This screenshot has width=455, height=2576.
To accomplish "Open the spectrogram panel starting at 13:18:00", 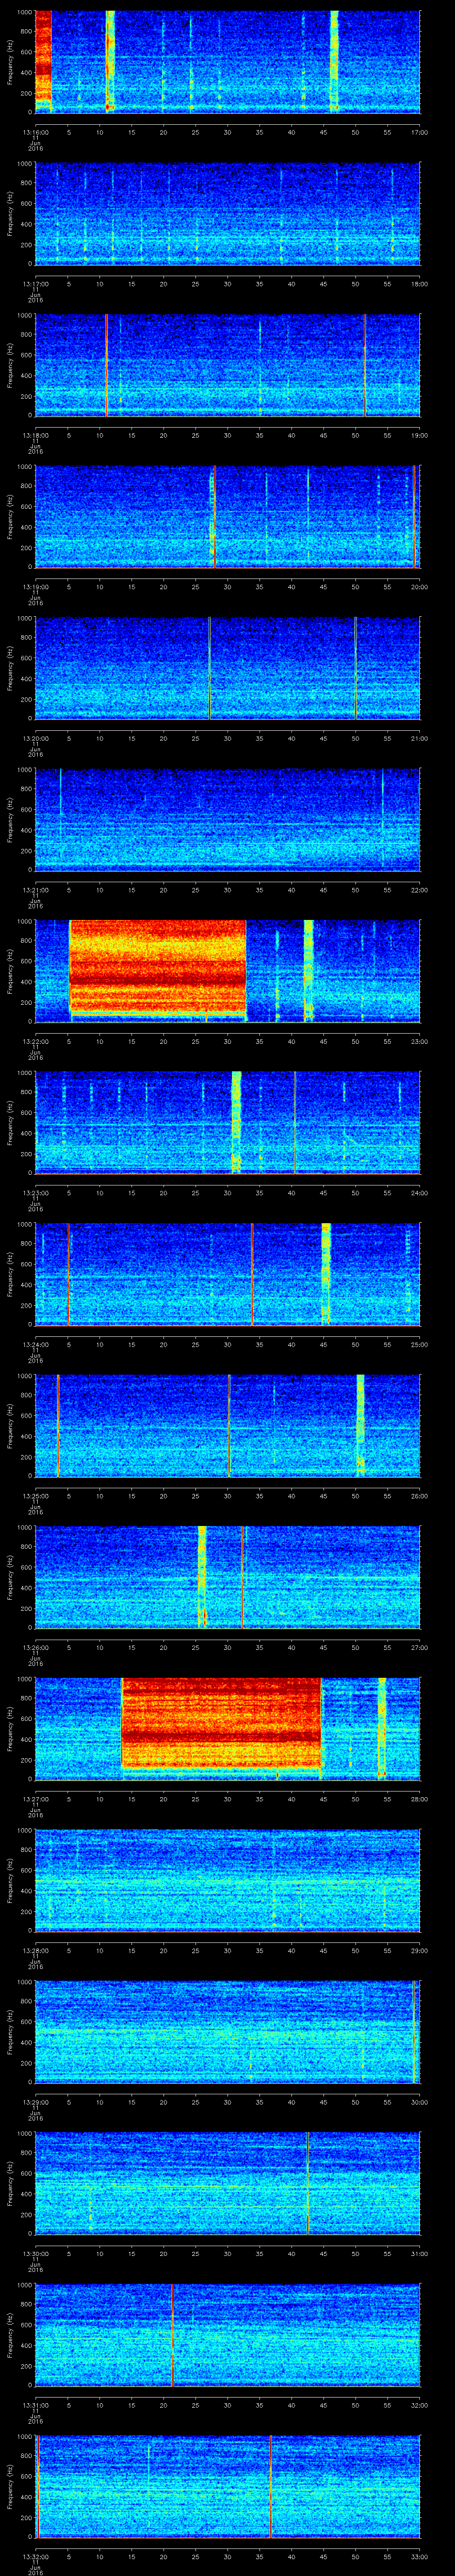I will click(x=227, y=365).
